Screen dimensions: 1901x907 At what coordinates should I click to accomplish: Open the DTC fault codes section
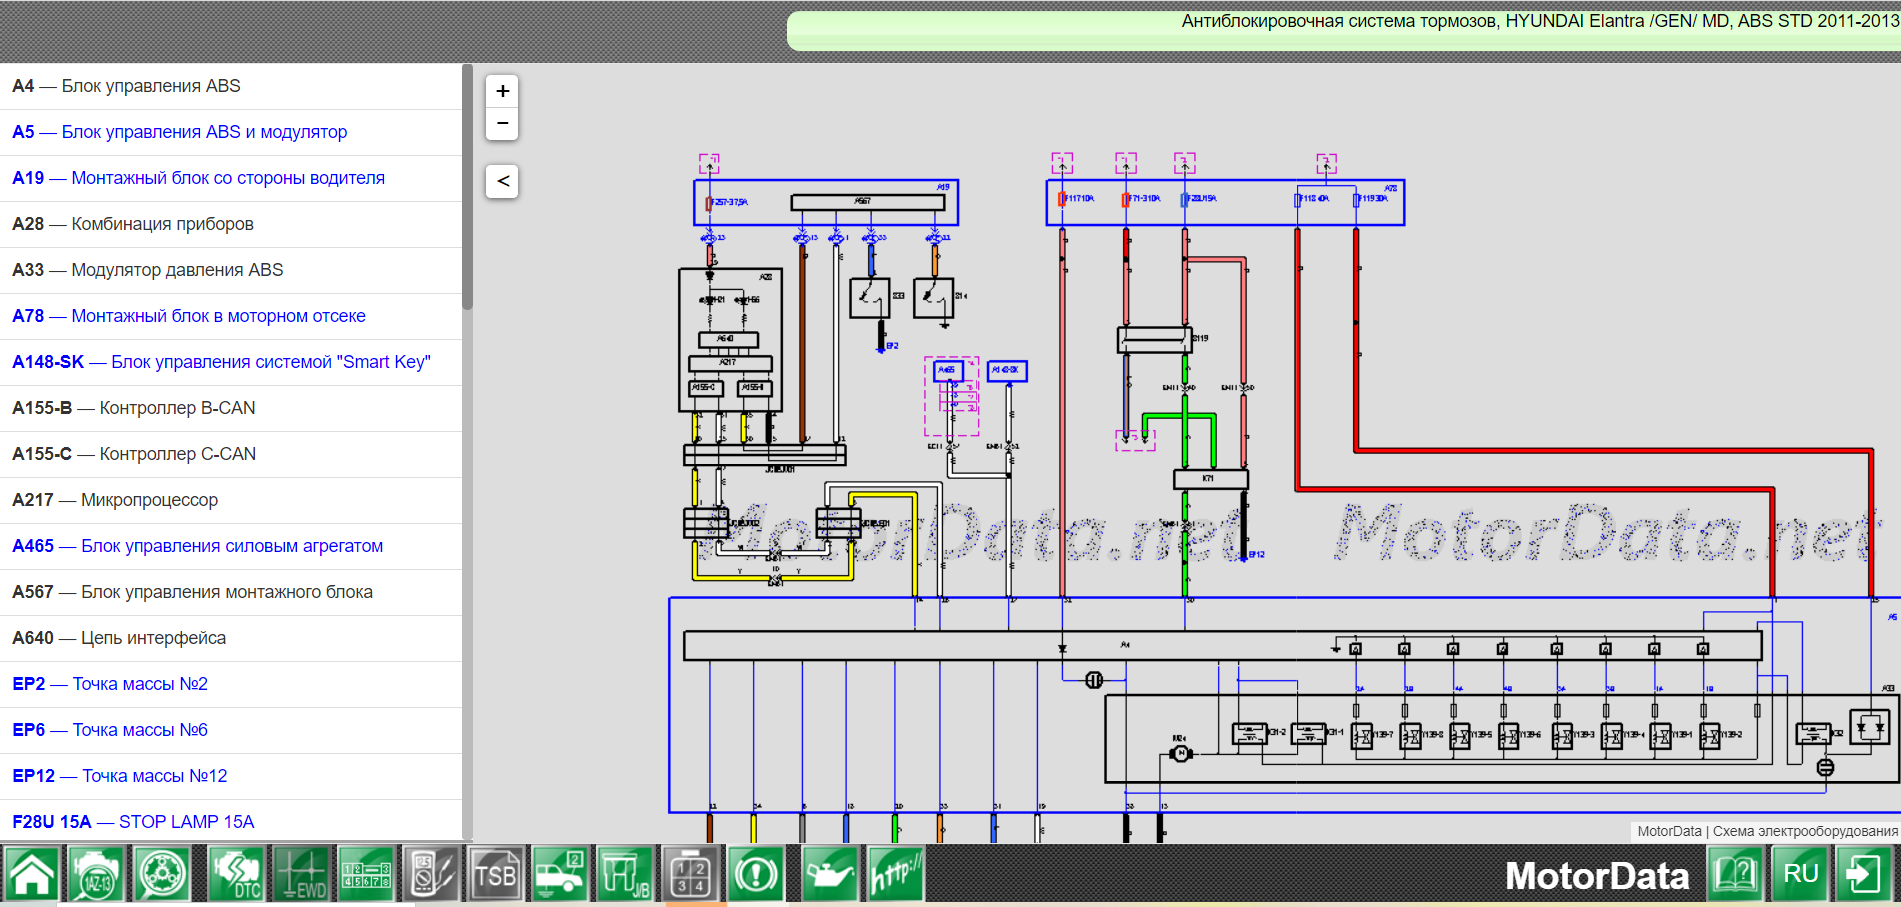point(236,874)
